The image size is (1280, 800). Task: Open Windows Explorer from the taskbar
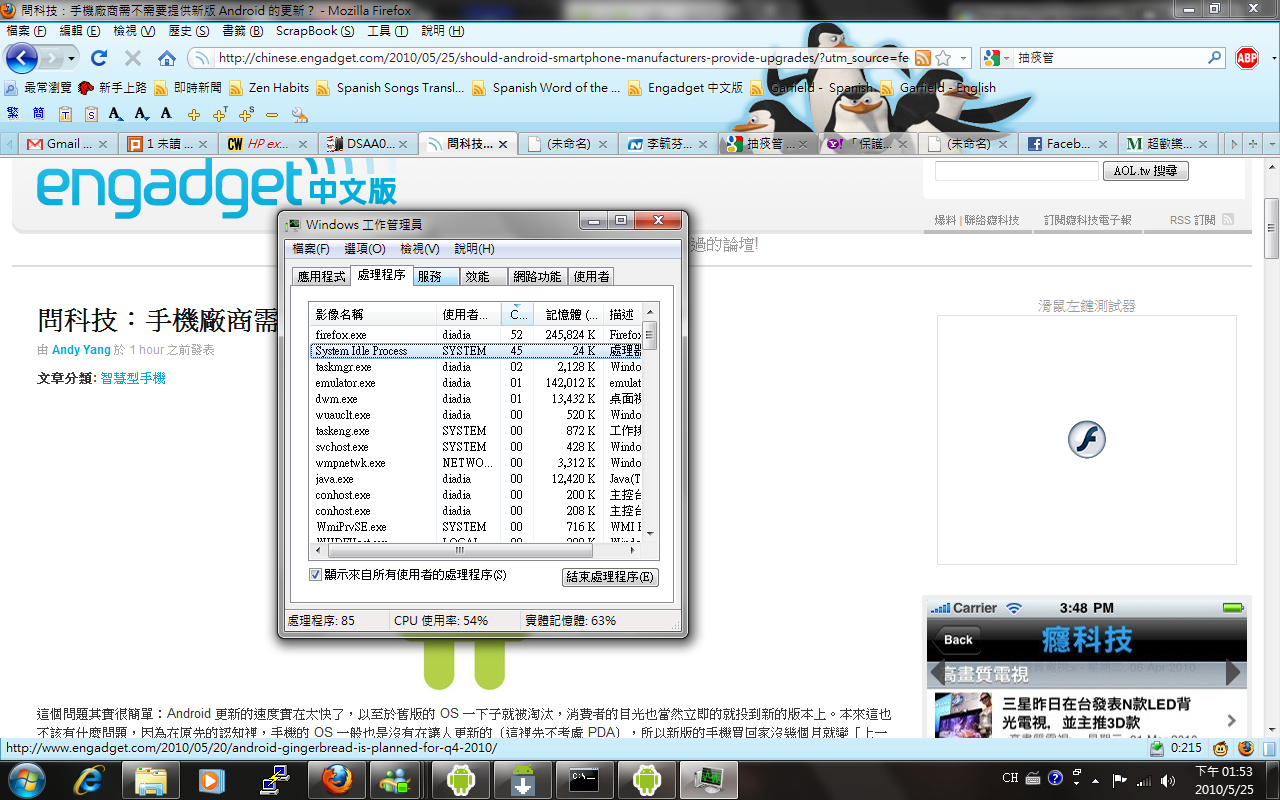pos(151,779)
